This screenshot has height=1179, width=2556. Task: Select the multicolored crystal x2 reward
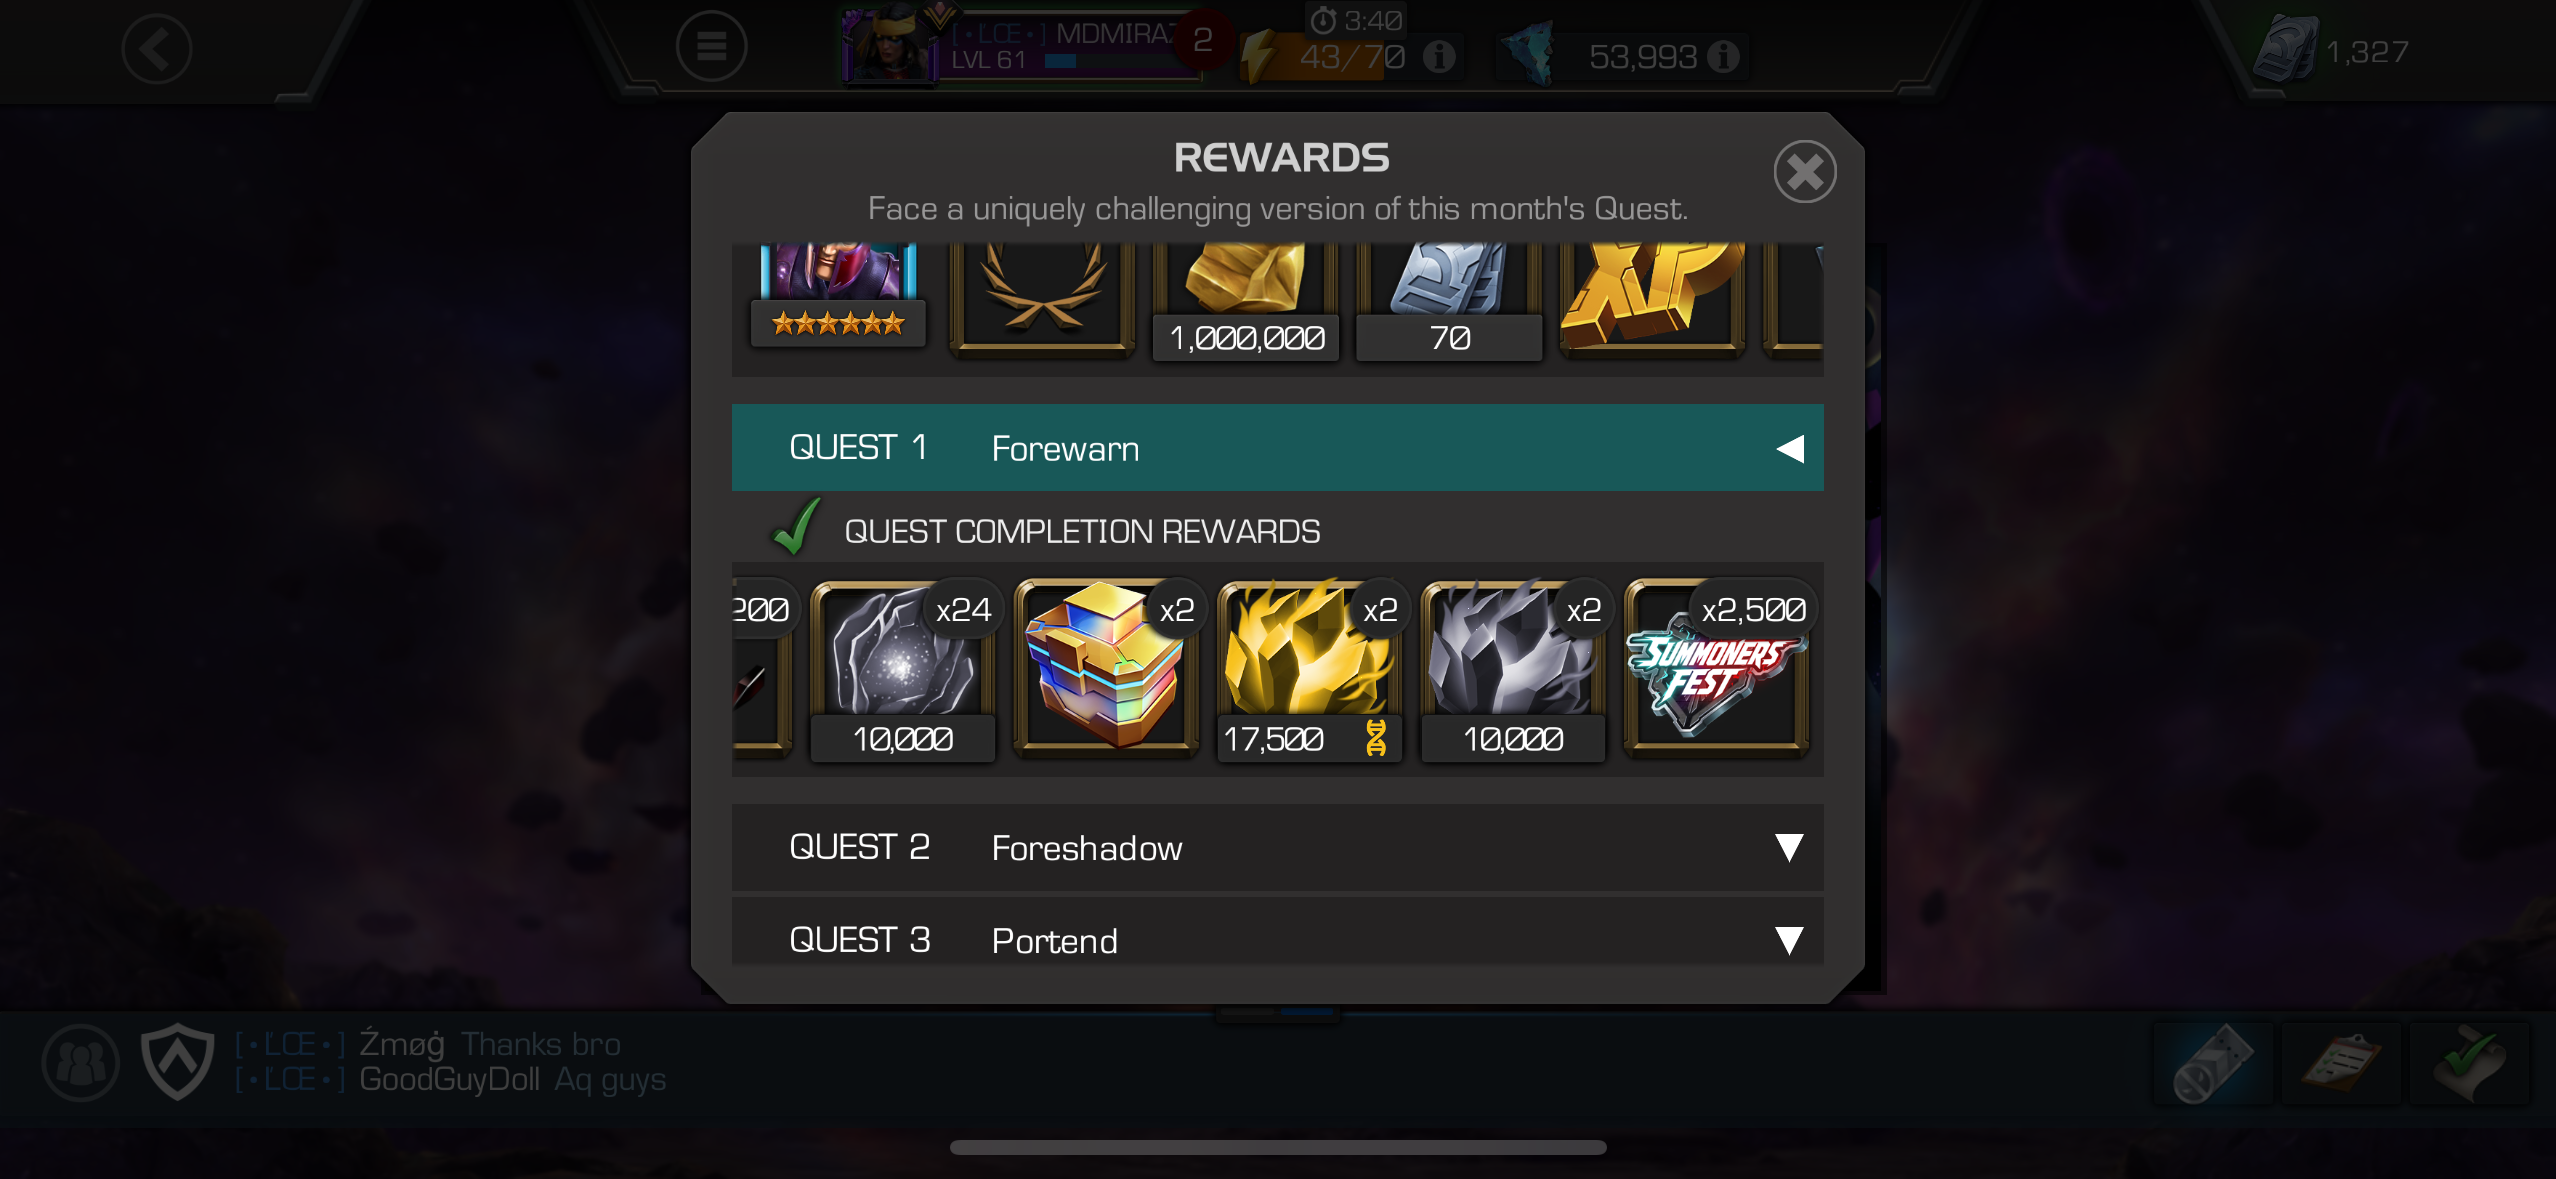tap(1105, 670)
